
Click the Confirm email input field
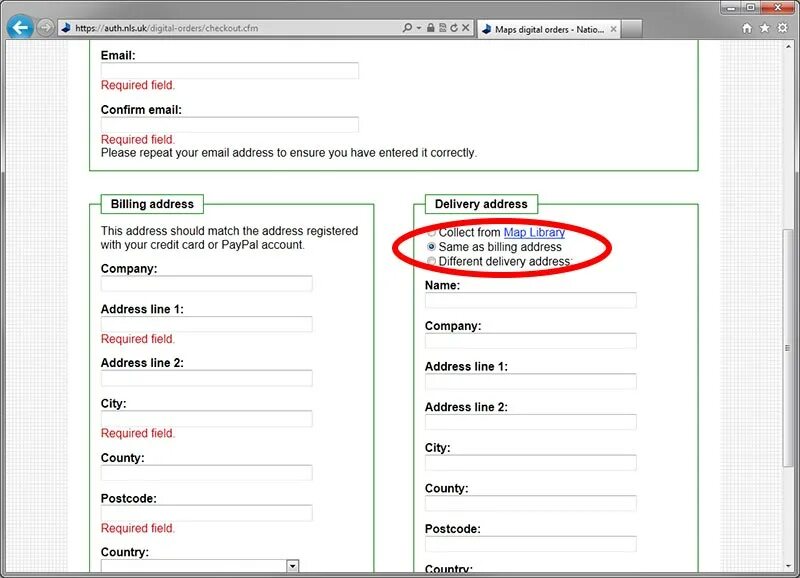(x=230, y=124)
